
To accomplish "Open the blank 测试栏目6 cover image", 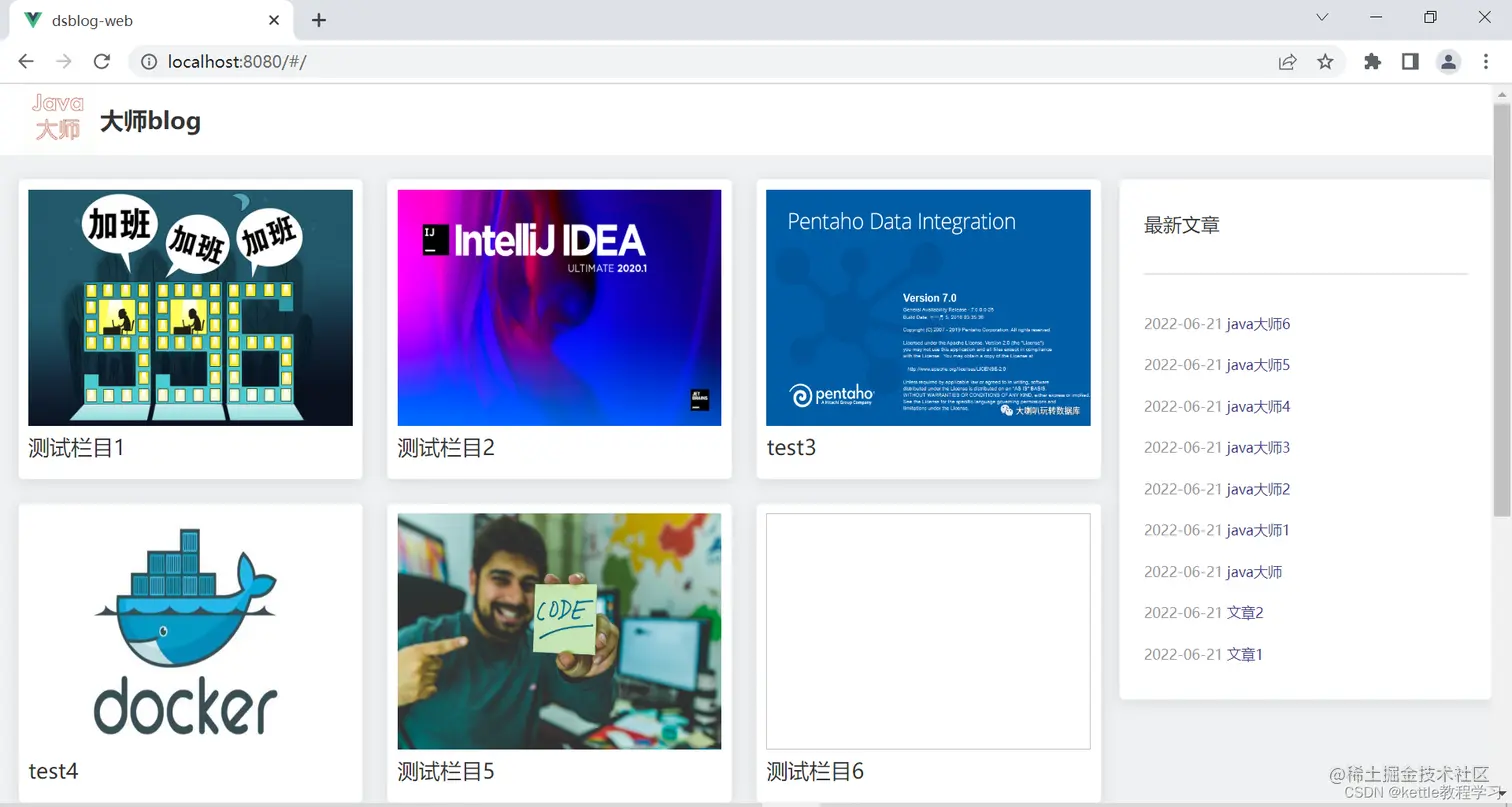I will [x=928, y=631].
